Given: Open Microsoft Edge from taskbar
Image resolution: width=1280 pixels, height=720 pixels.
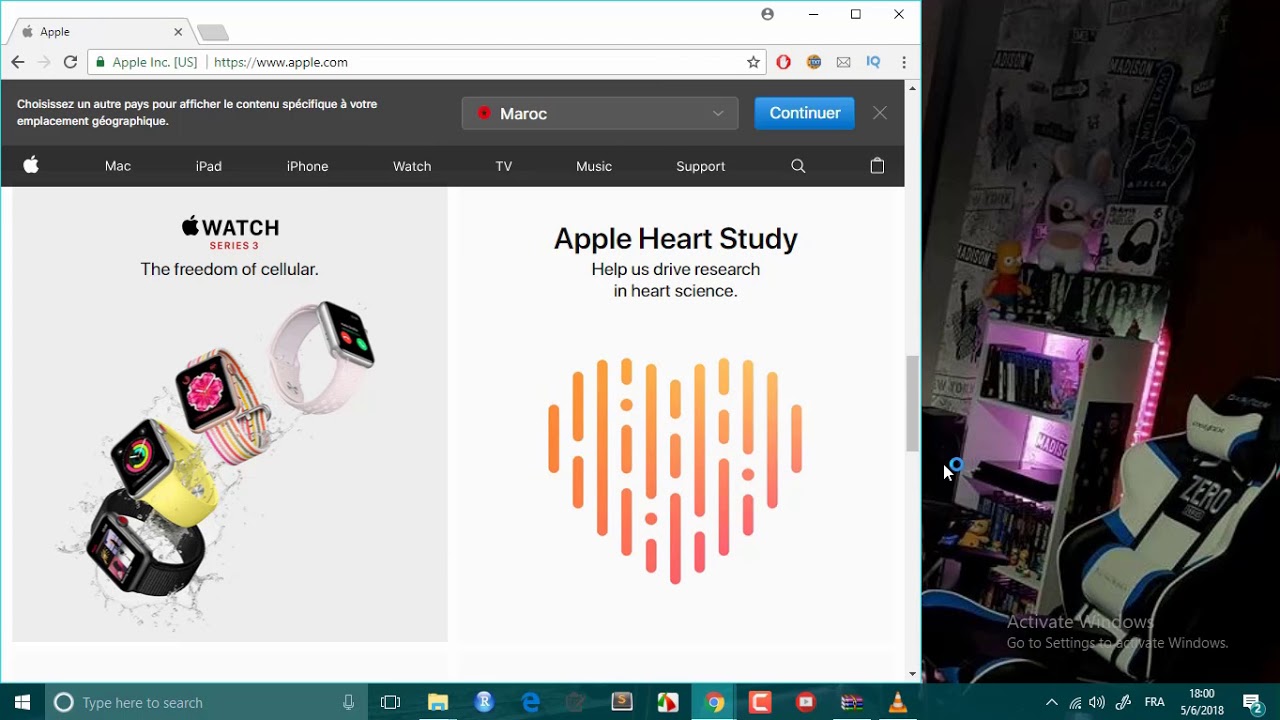Looking at the screenshot, I should tap(531, 702).
